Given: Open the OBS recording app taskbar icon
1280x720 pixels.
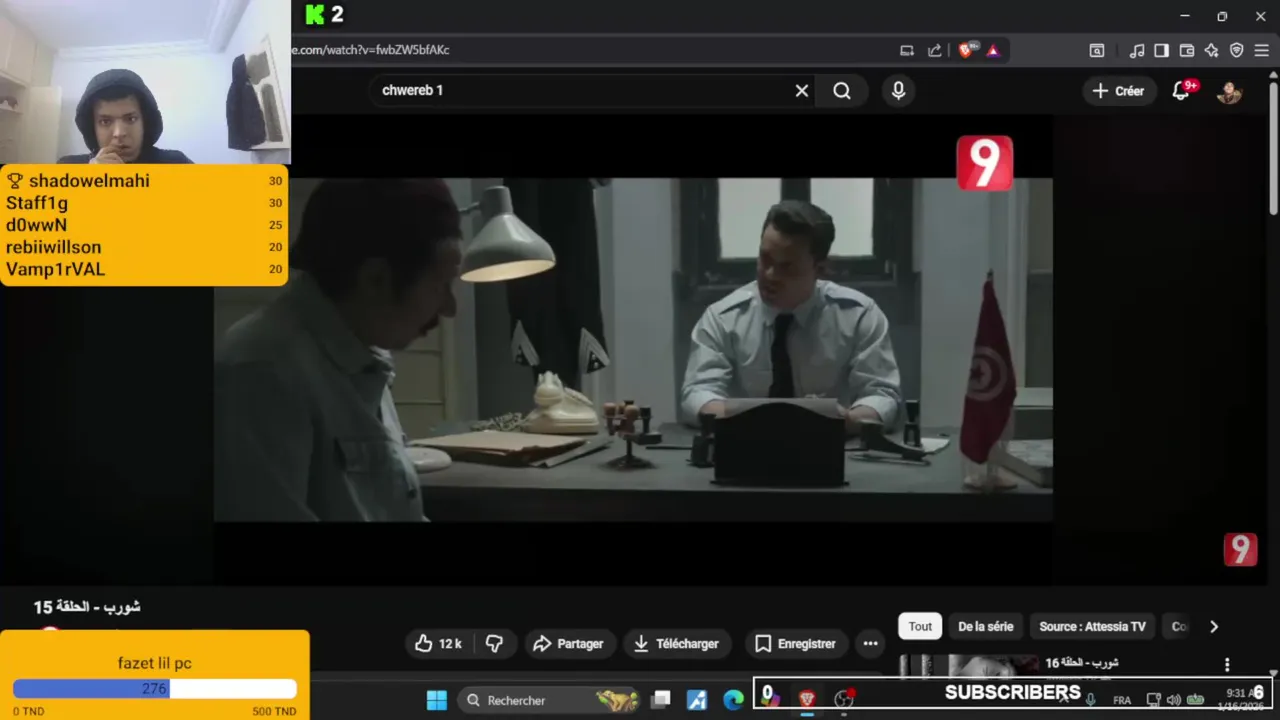Looking at the screenshot, I should 844,700.
